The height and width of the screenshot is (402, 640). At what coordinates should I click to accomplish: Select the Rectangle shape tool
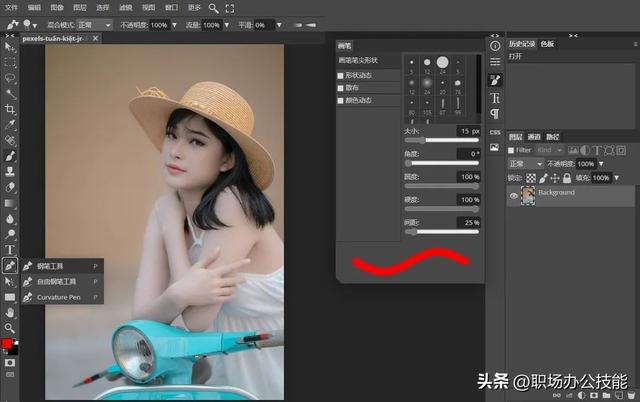[x=10, y=297]
